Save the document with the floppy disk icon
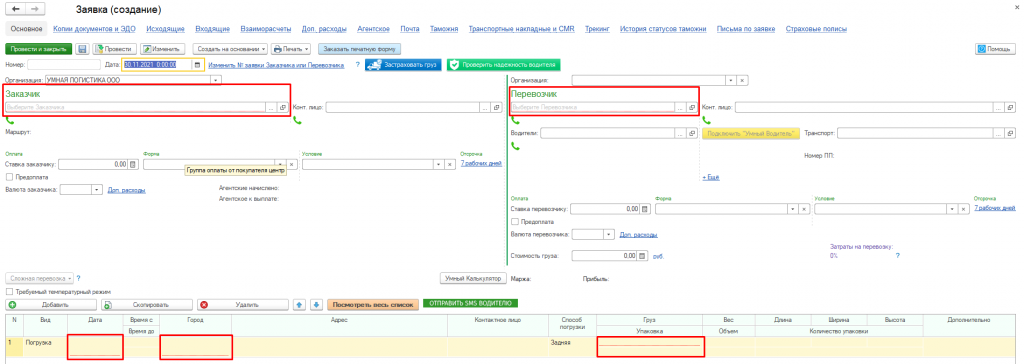Screen dimensions: 1024x364 [83, 49]
